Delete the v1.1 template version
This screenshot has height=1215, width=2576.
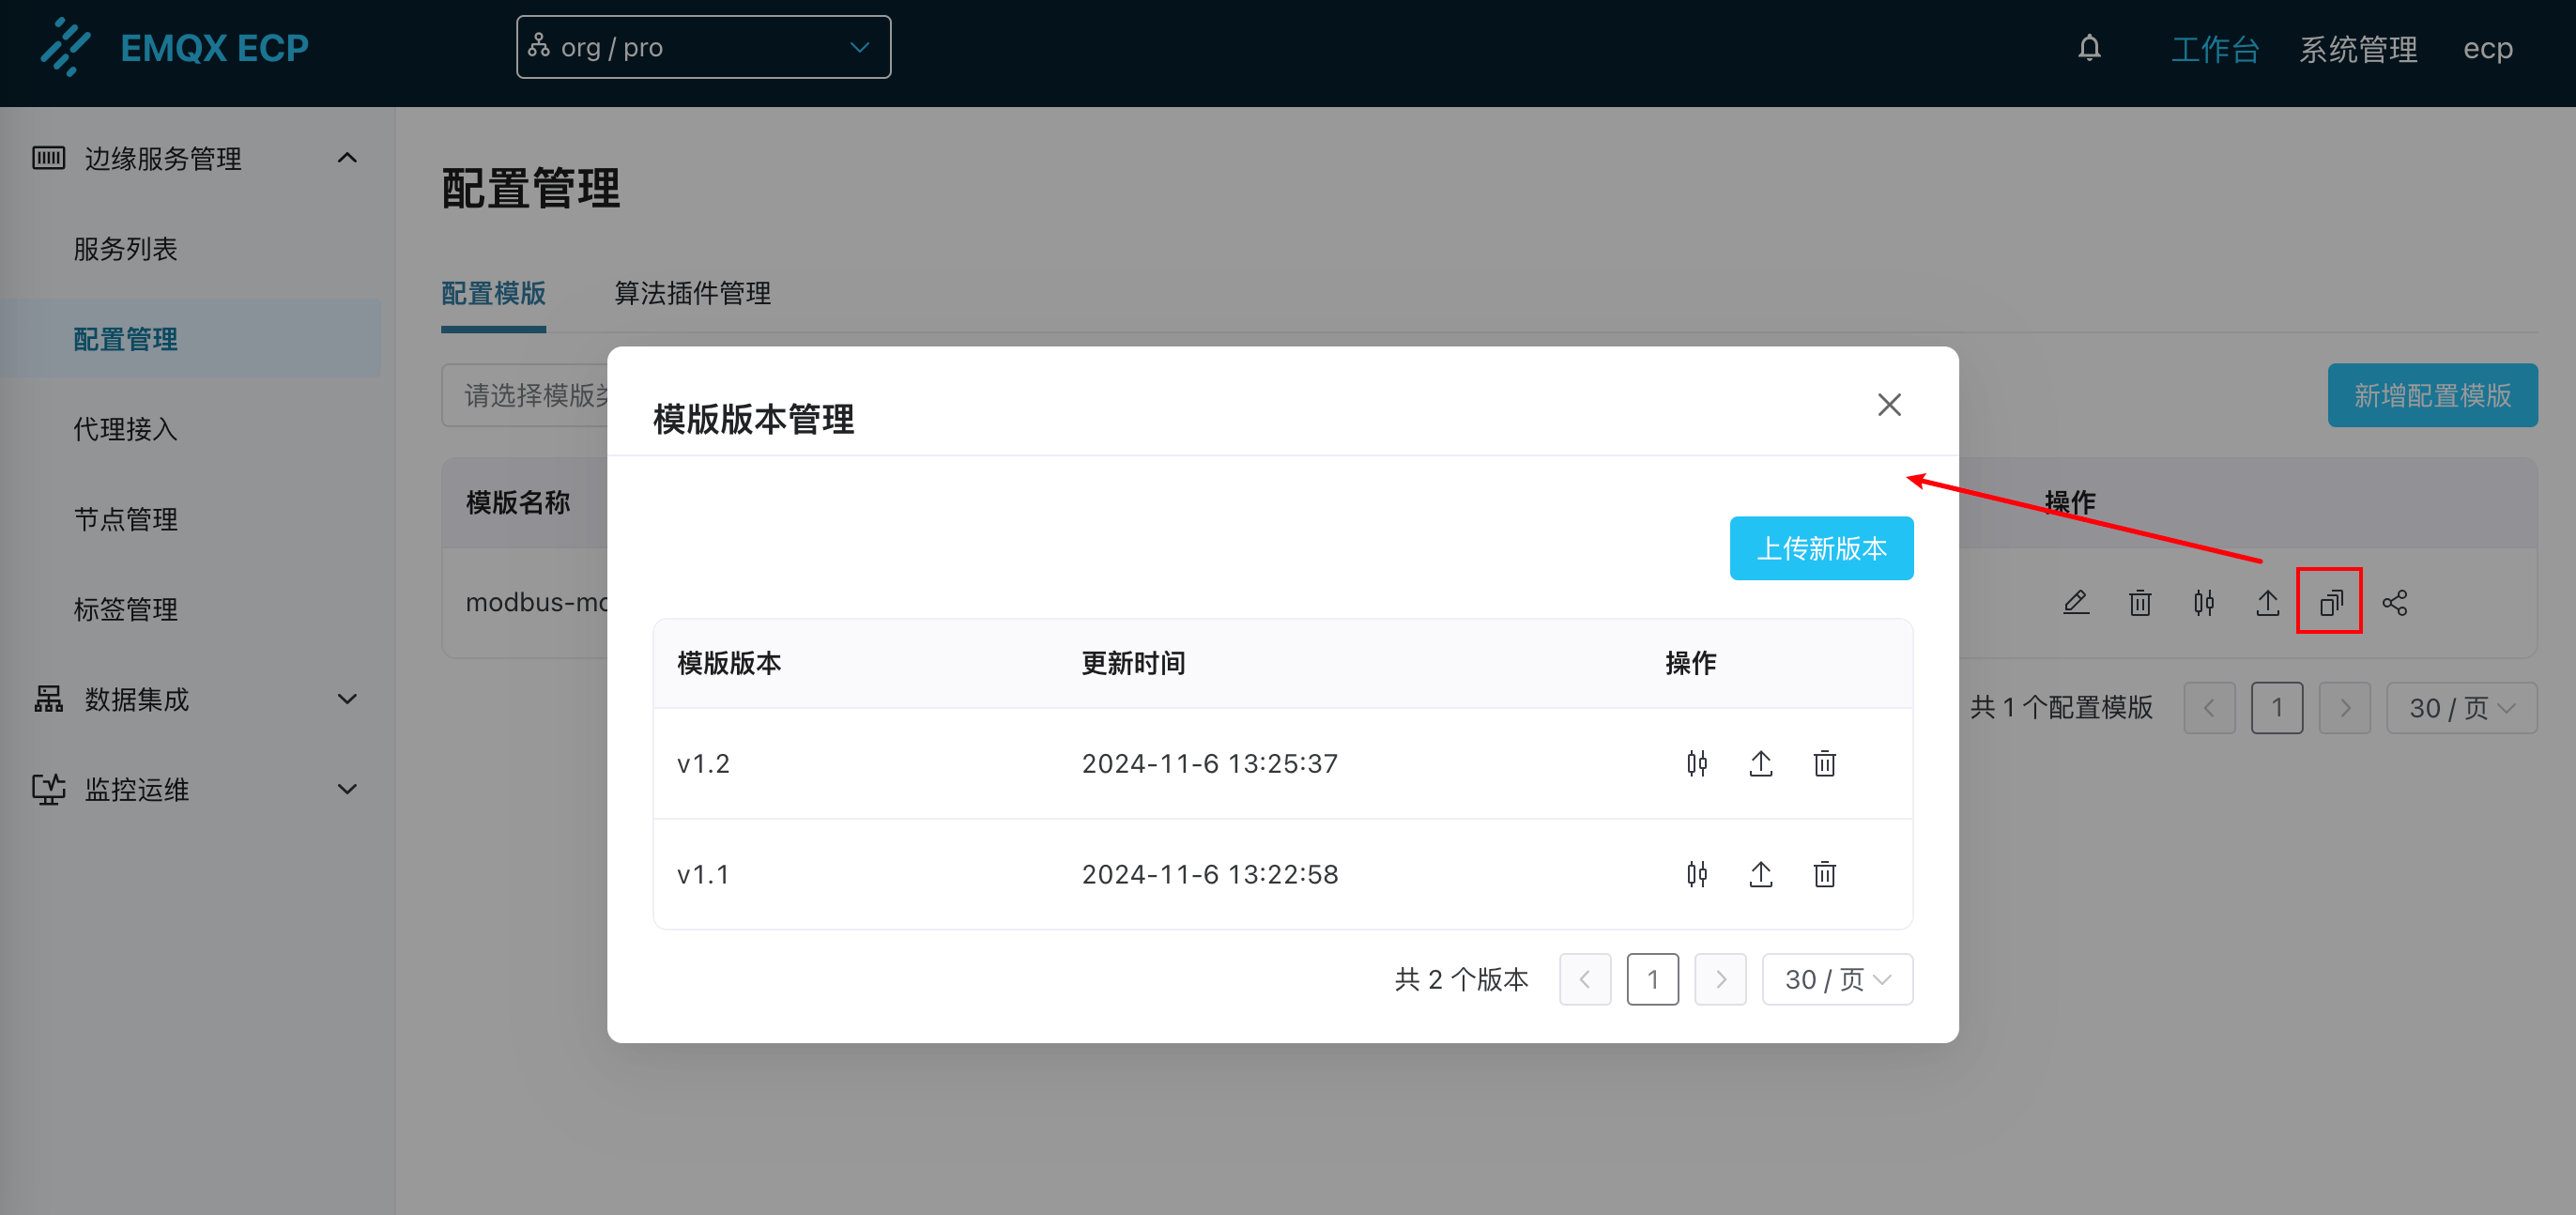[x=1825, y=875]
